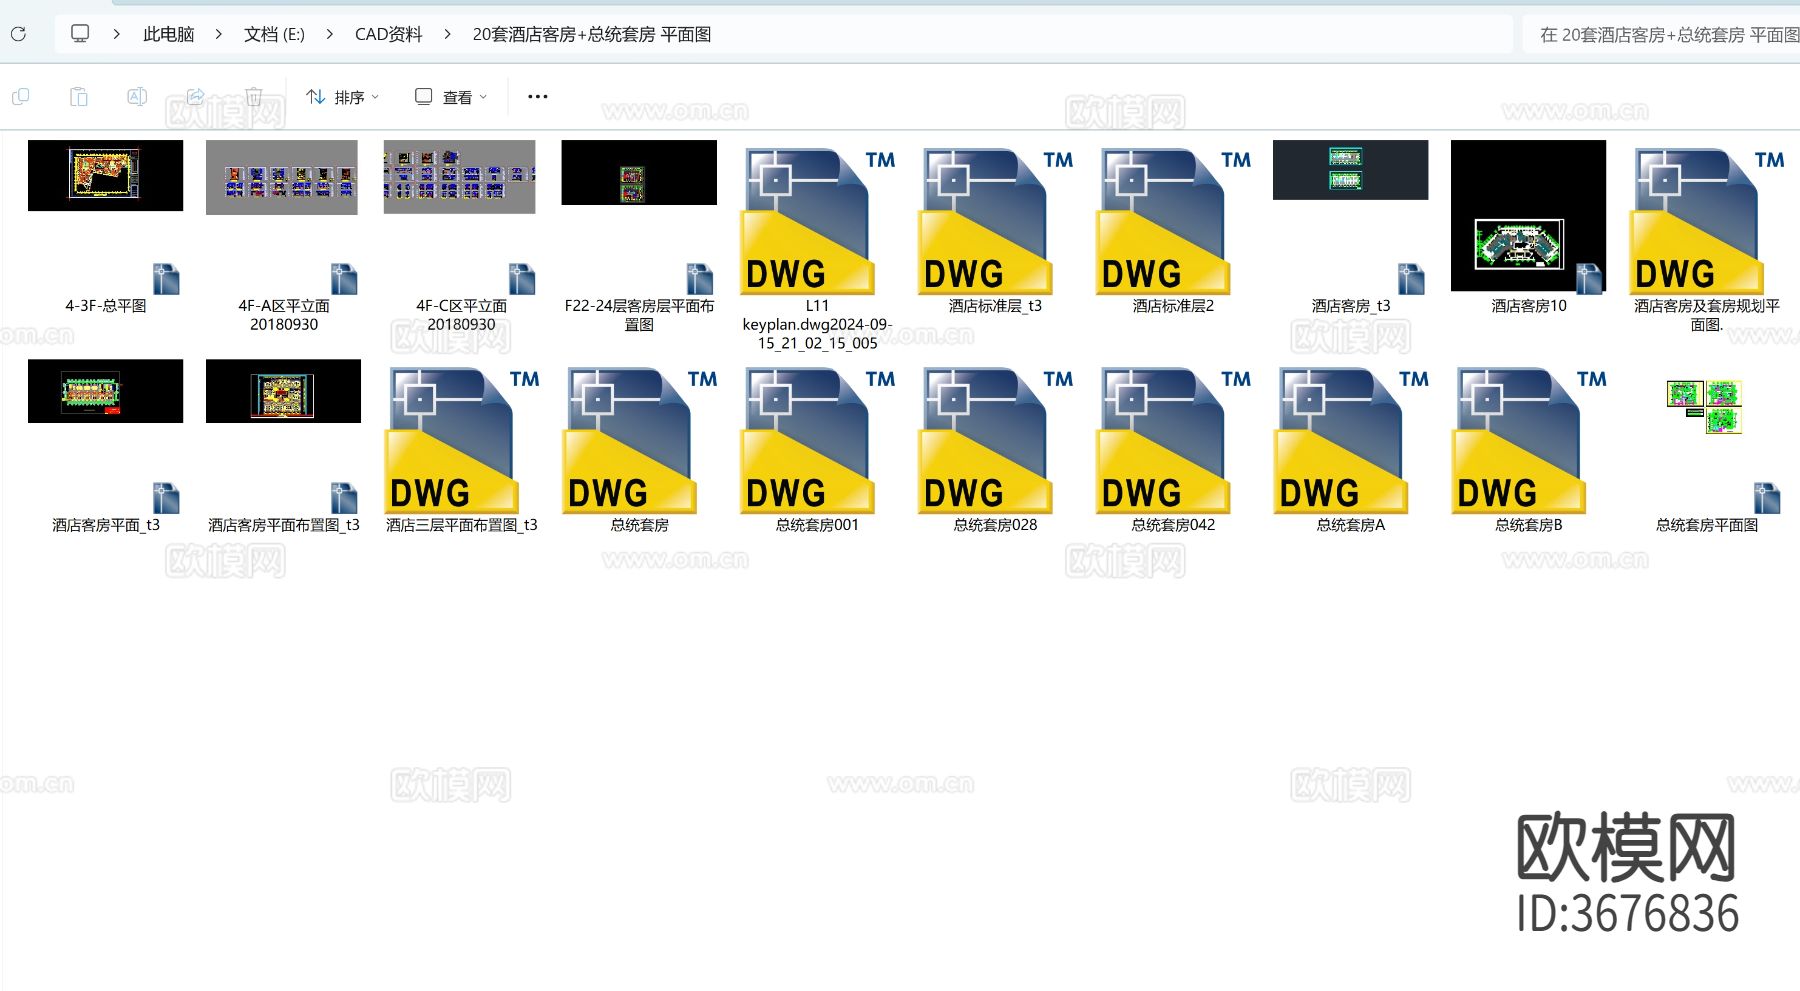Click the refresh icon in address bar
The height and width of the screenshot is (991, 1800).
[18, 34]
